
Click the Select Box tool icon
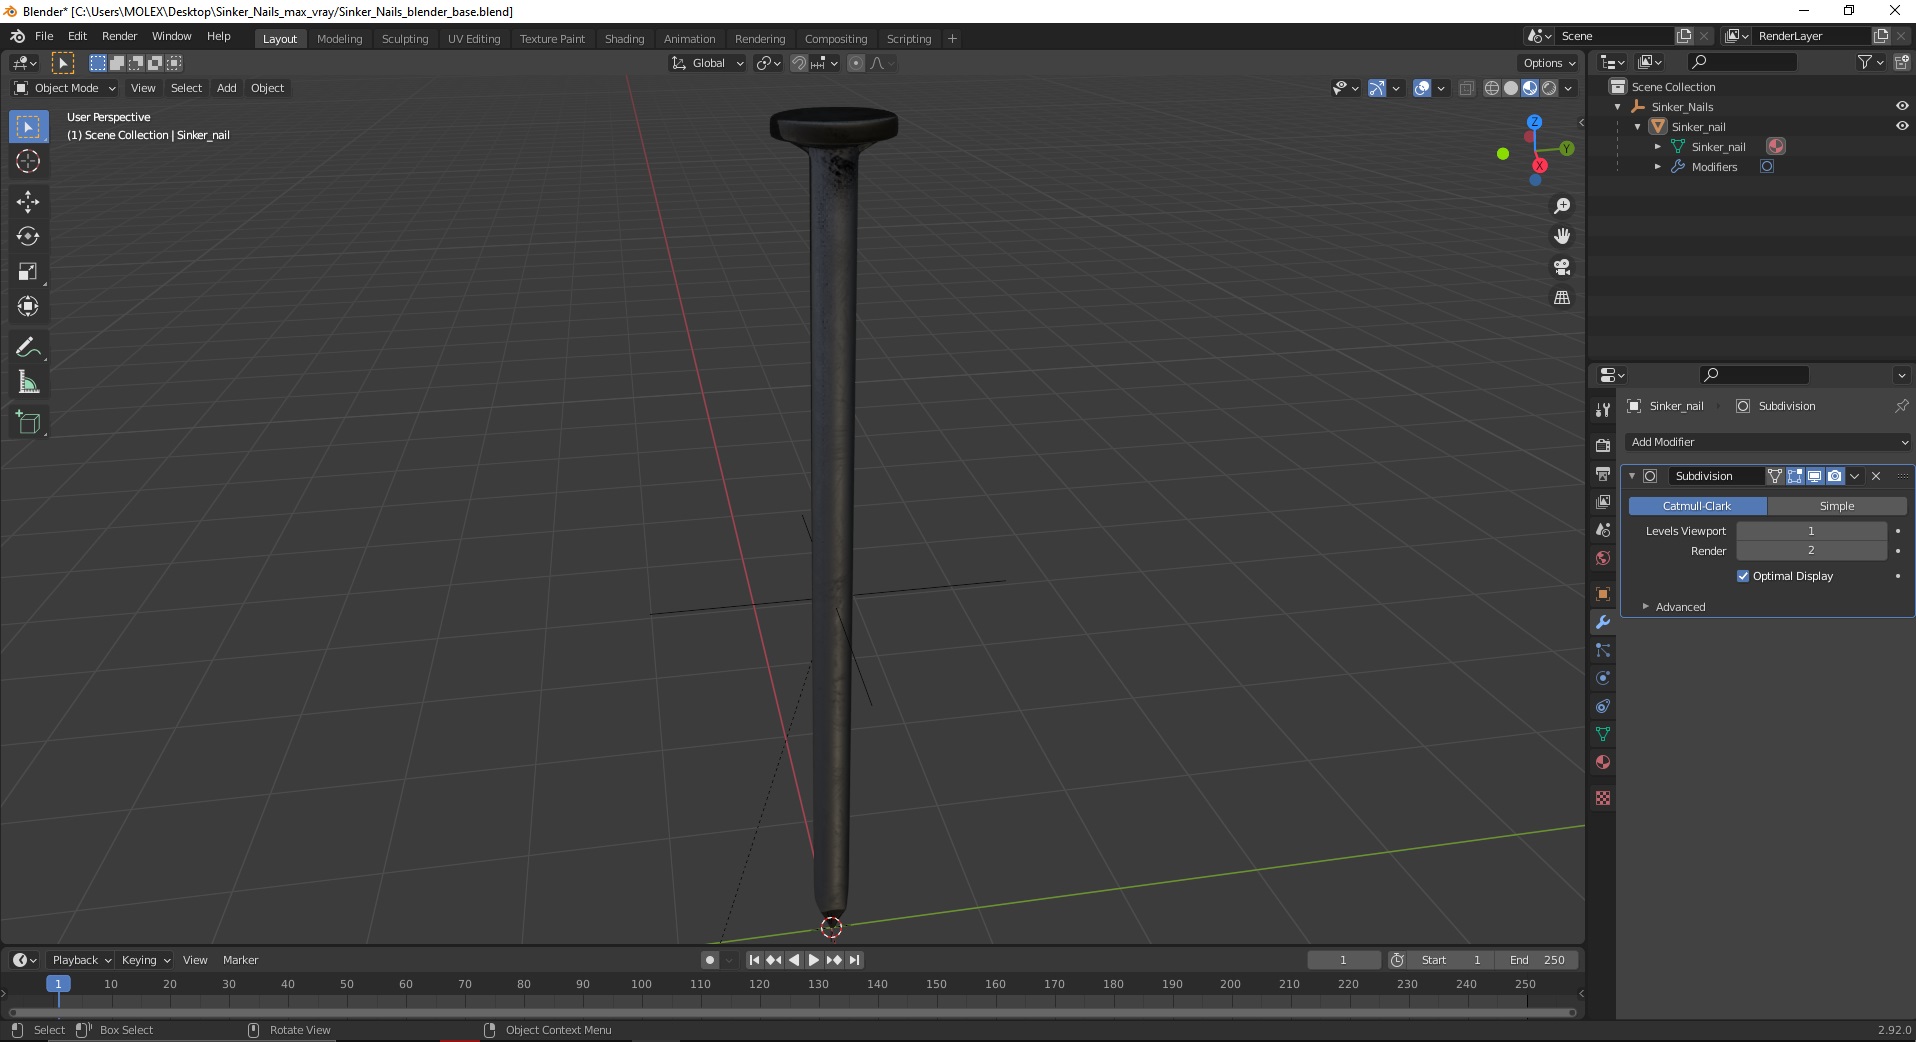pyautogui.click(x=28, y=127)
